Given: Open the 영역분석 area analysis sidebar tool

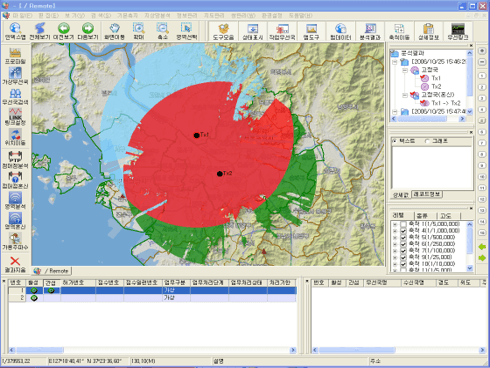Looking at the screenshot, I should pyautogui.click(x=15, y=201).
